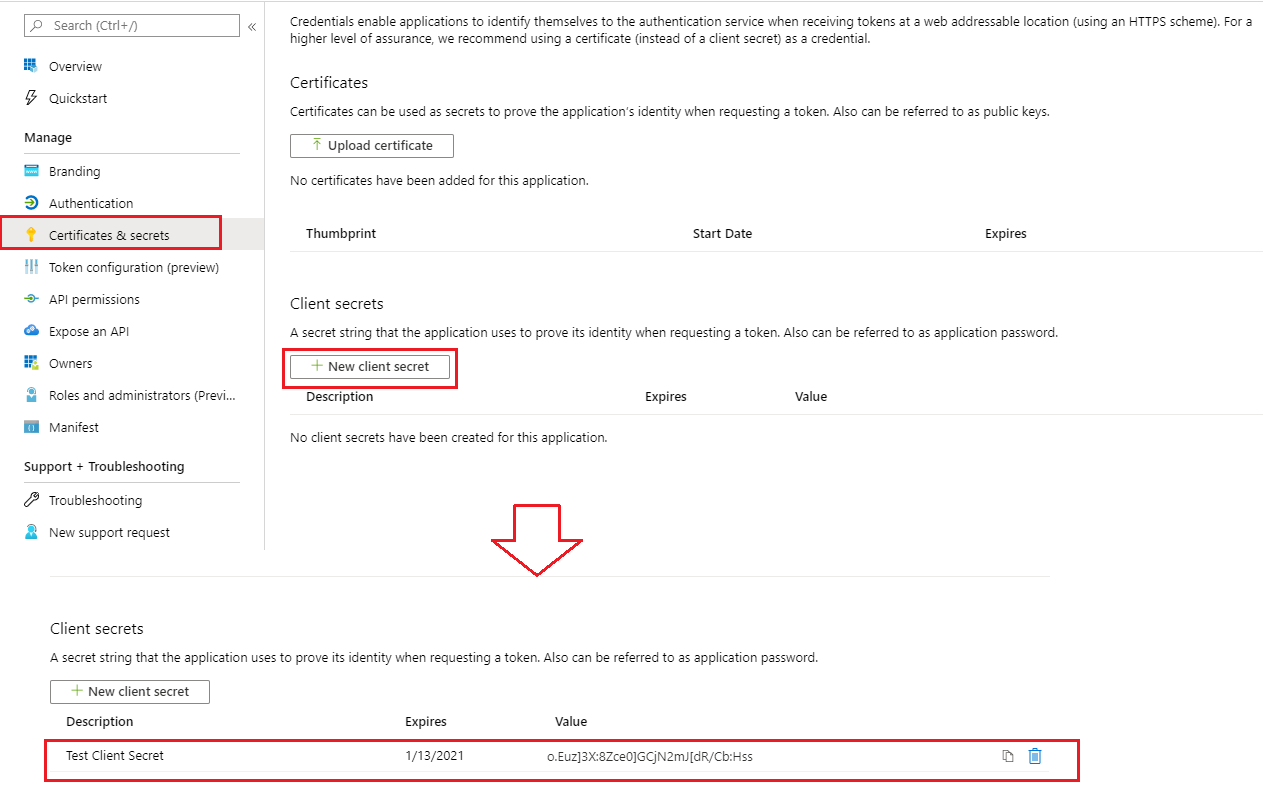This screenshot has height=796, width=1263.
Task: Go to the Owners page
Action: click(70, 363)
